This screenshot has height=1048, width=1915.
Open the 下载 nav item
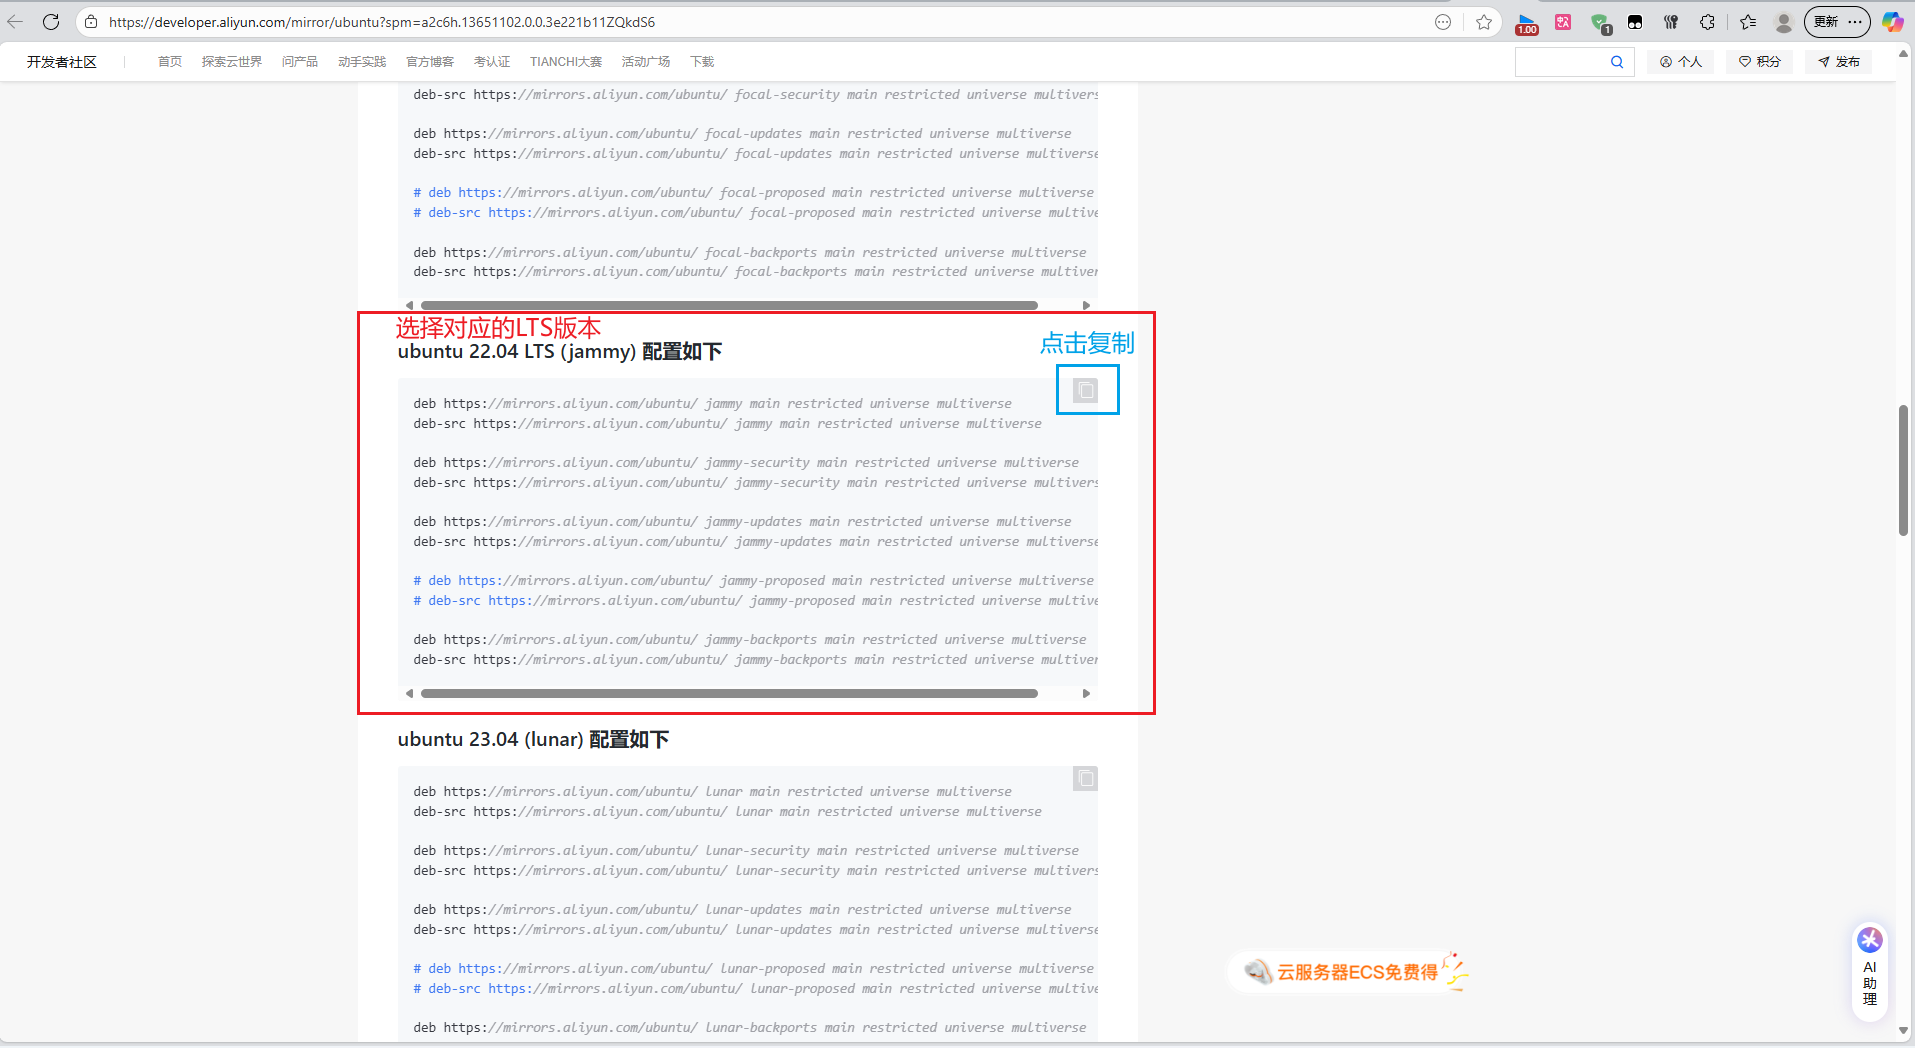[702, 62]
